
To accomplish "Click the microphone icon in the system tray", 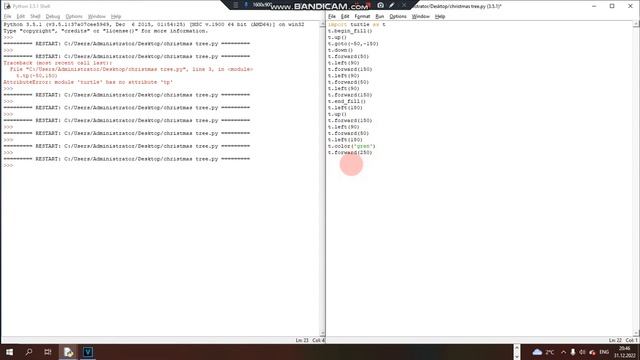I will click(x=573, y=352).
